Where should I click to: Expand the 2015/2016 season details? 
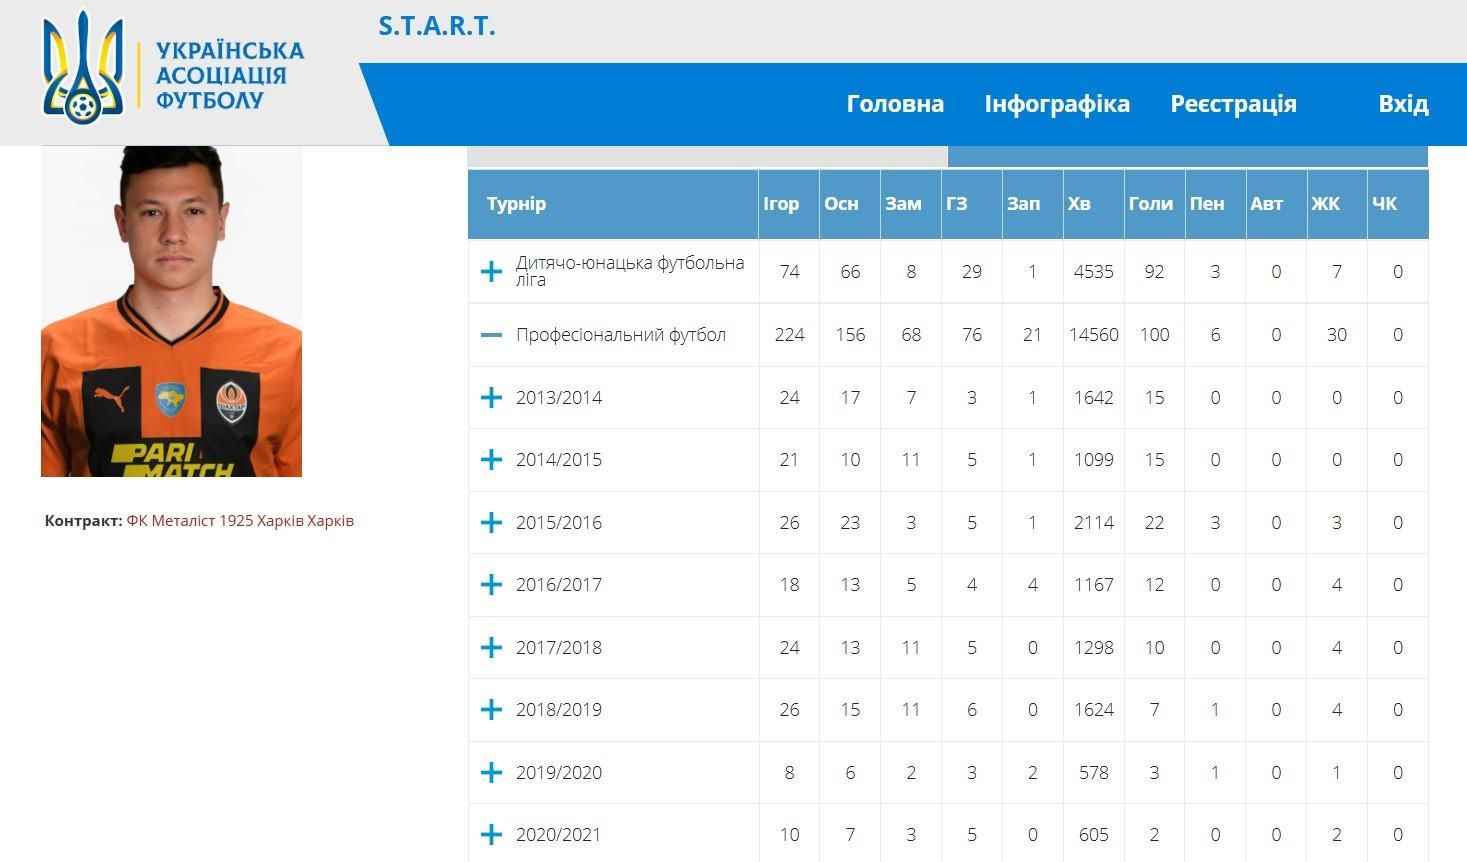491,523
